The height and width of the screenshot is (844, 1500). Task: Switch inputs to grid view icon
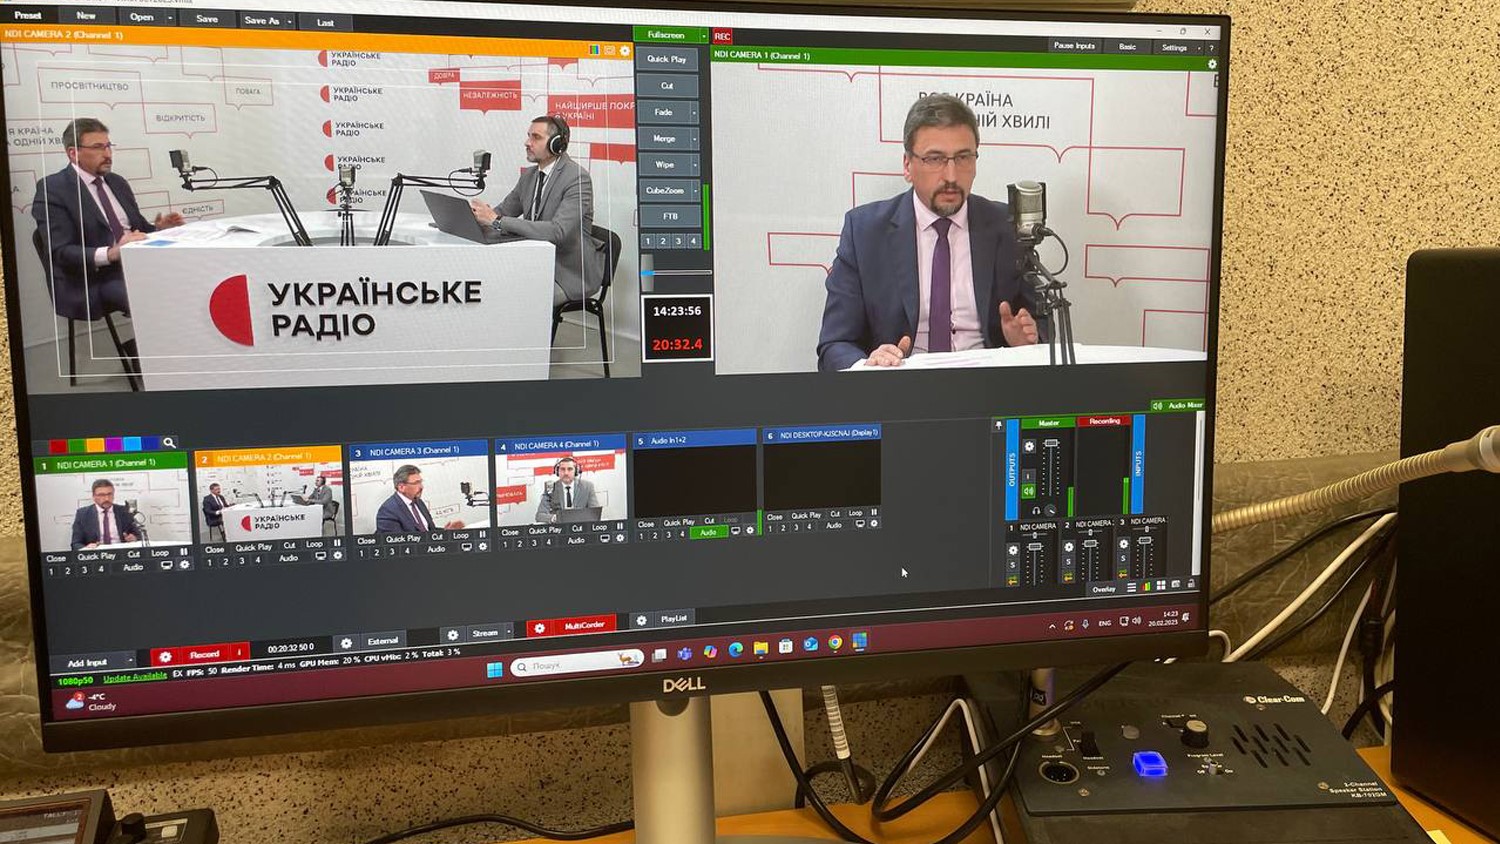coord(1161,585)
